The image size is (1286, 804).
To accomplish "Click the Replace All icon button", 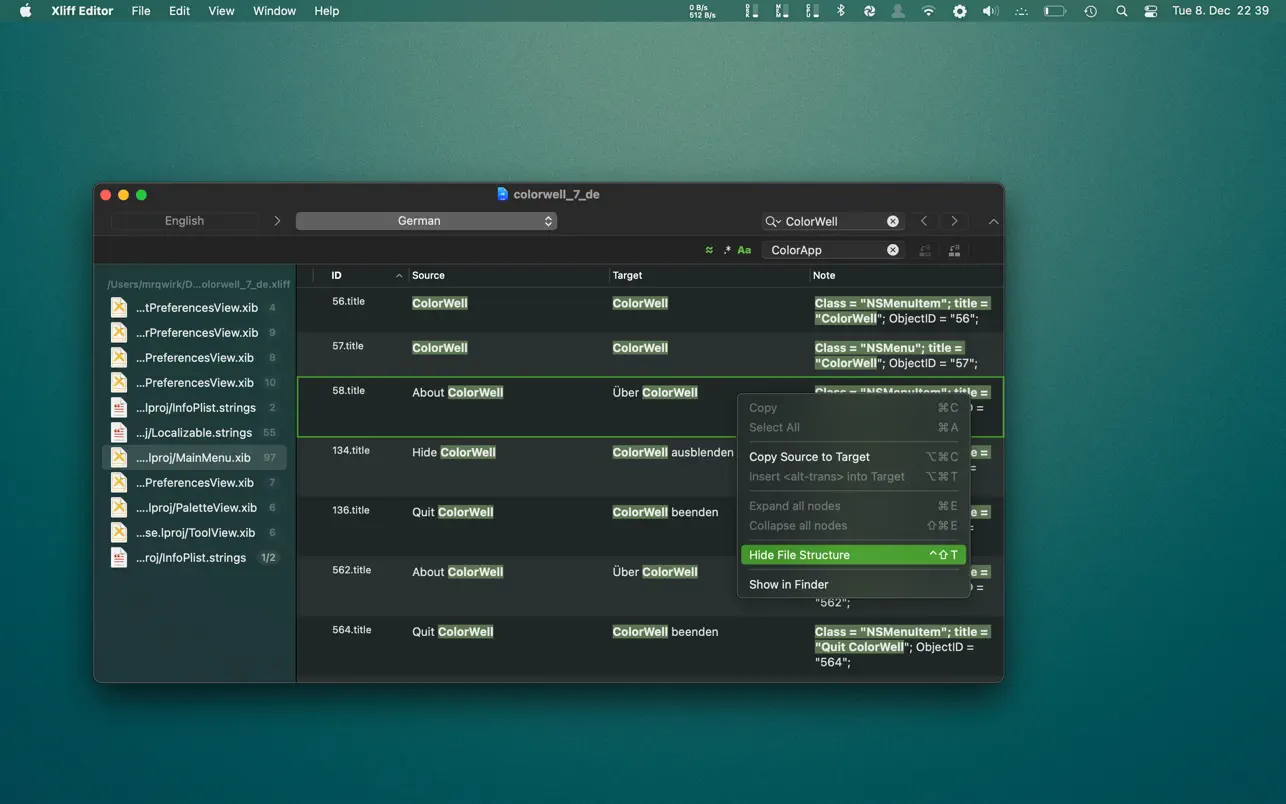I will pos(954,250).
